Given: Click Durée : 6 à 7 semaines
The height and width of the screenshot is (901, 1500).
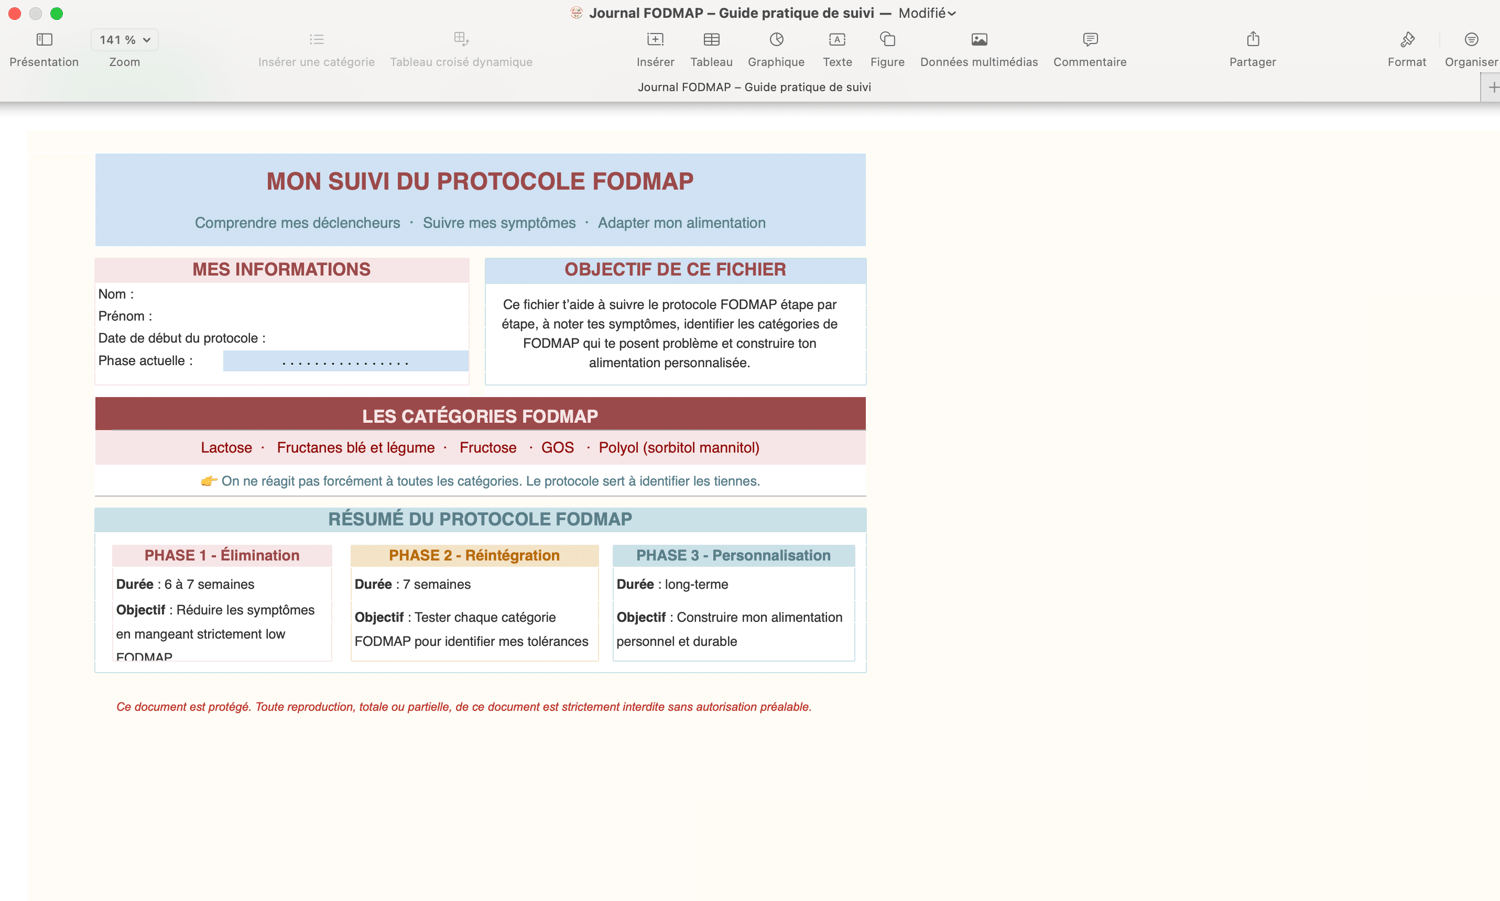Looking at the screenshot, I should tap(185, 584).
